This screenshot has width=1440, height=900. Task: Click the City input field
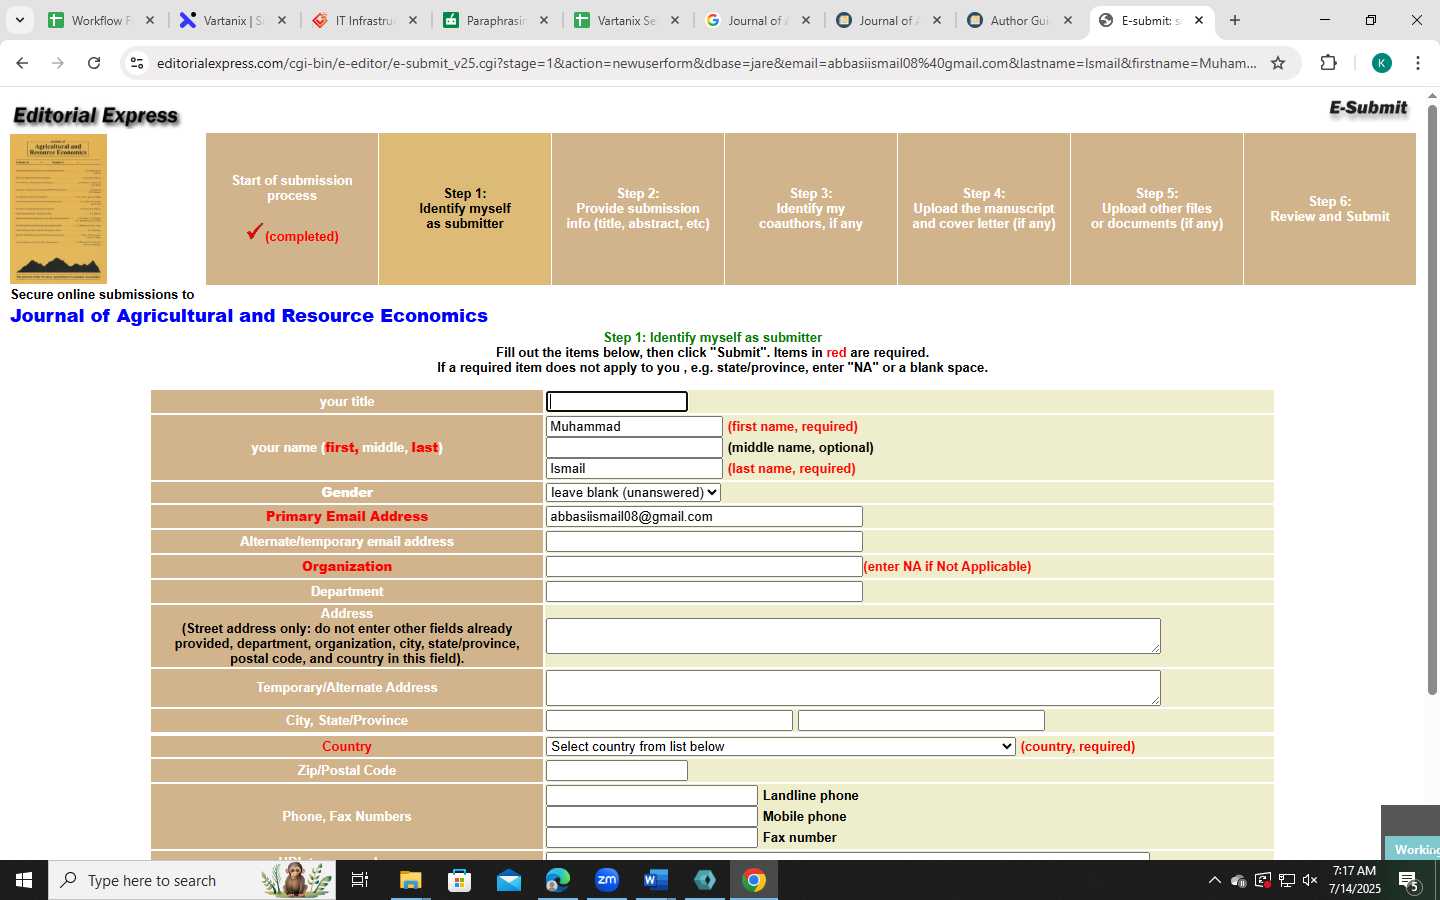pos(669,720)
